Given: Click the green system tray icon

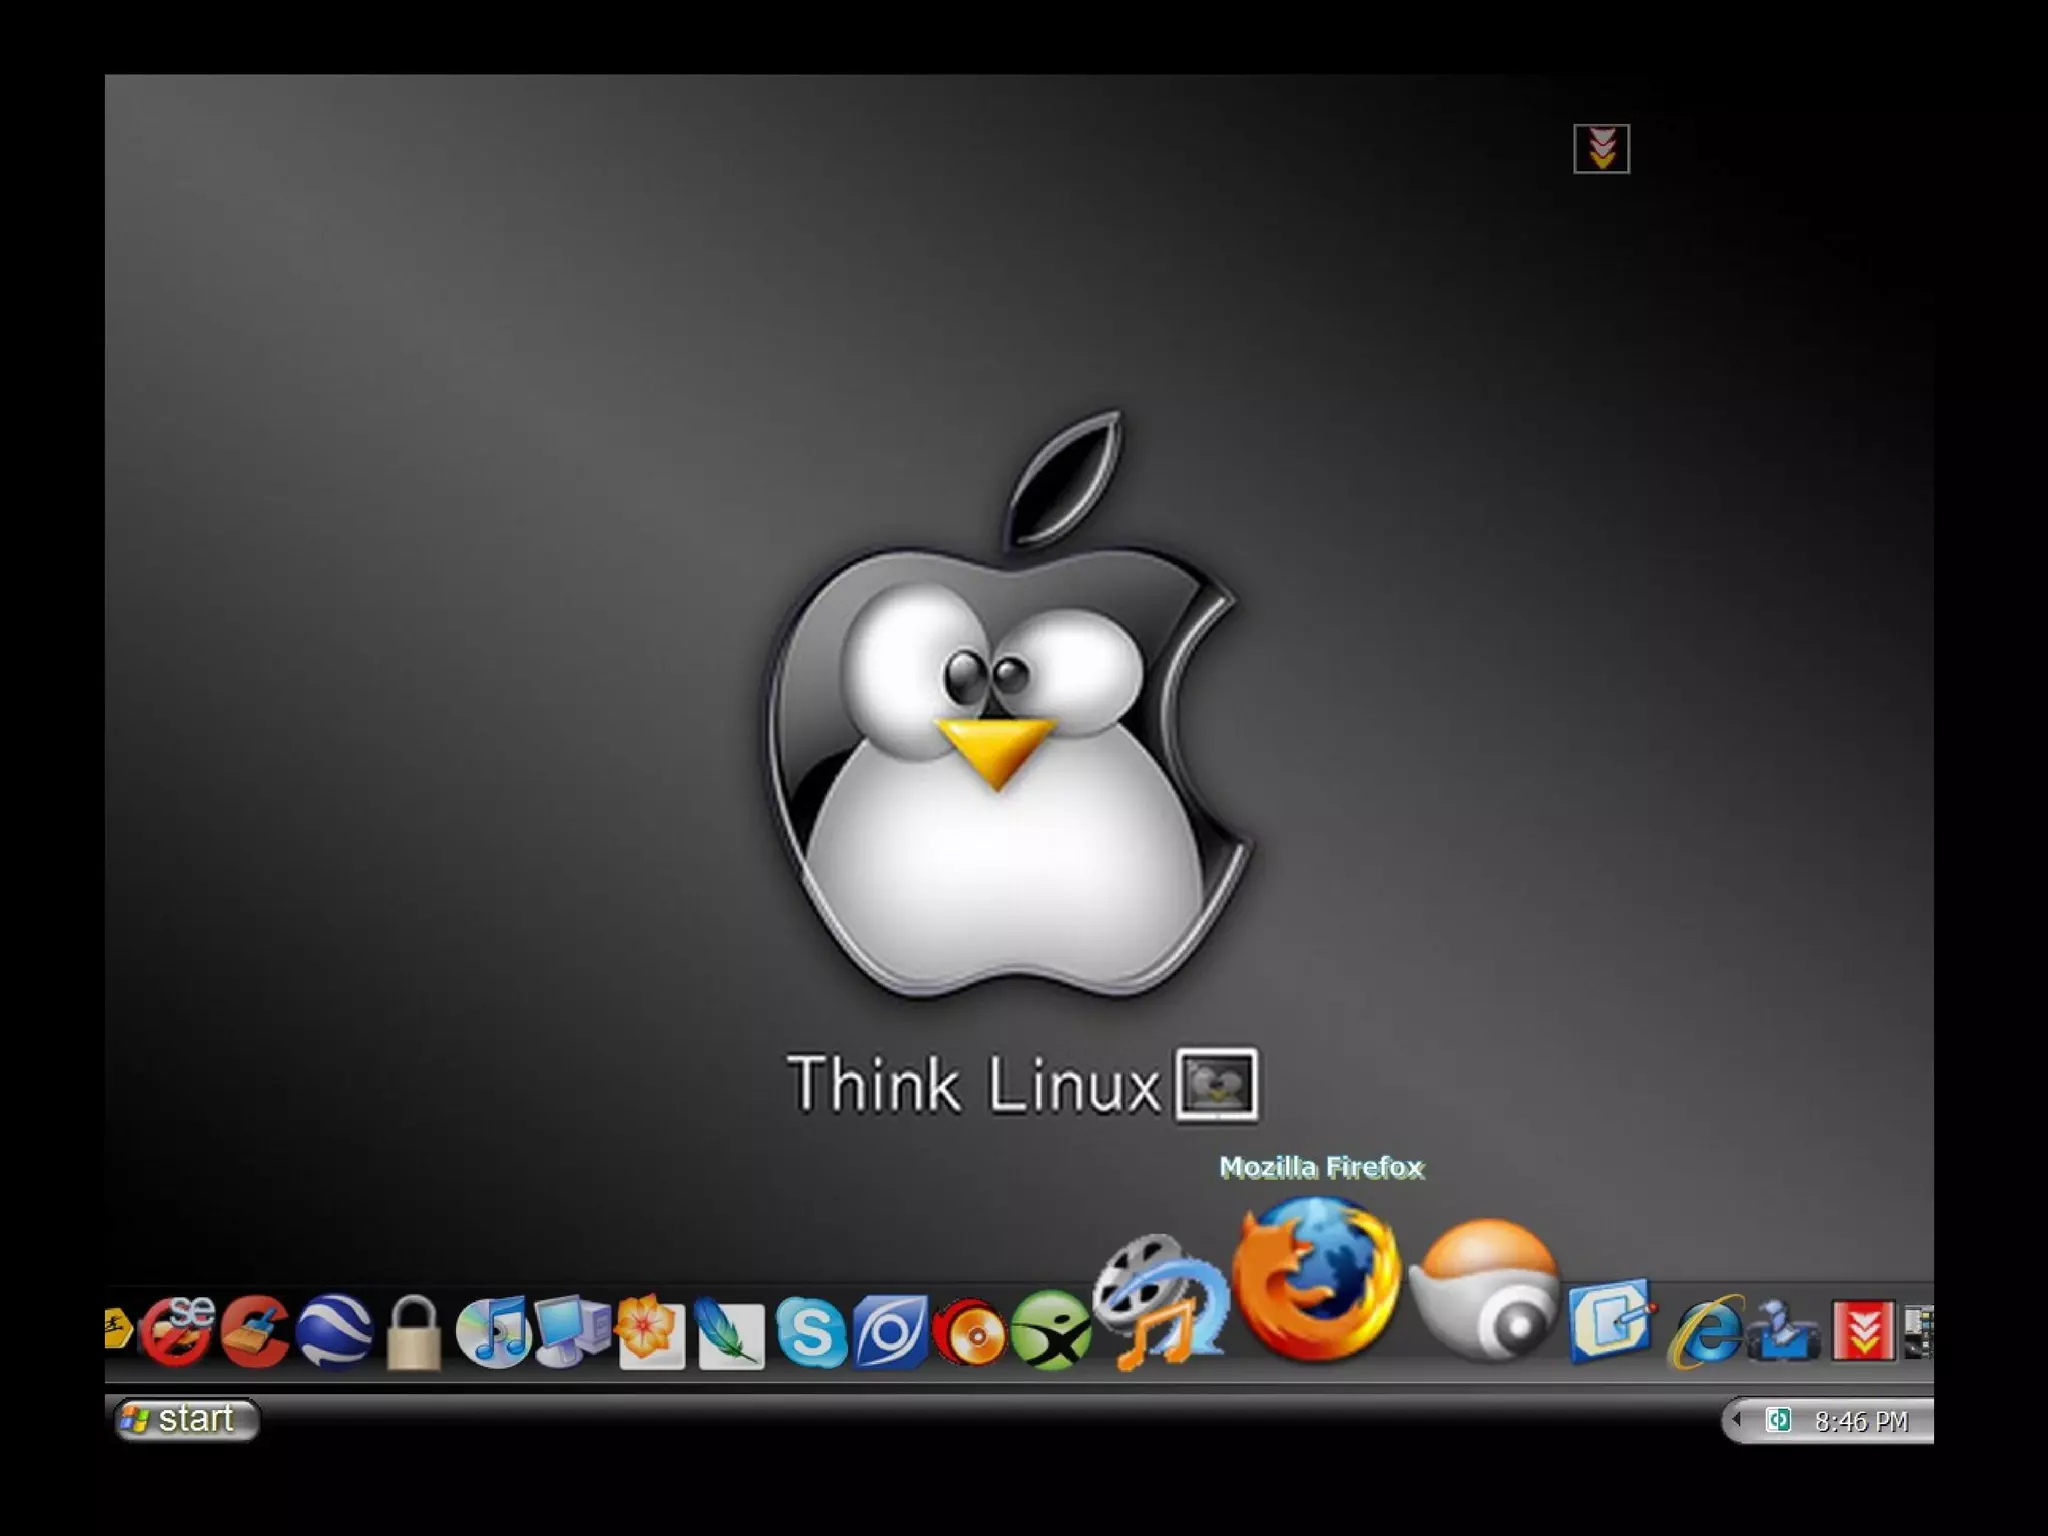Looking at the screenshot, I should click(x=1777, y=1420).
